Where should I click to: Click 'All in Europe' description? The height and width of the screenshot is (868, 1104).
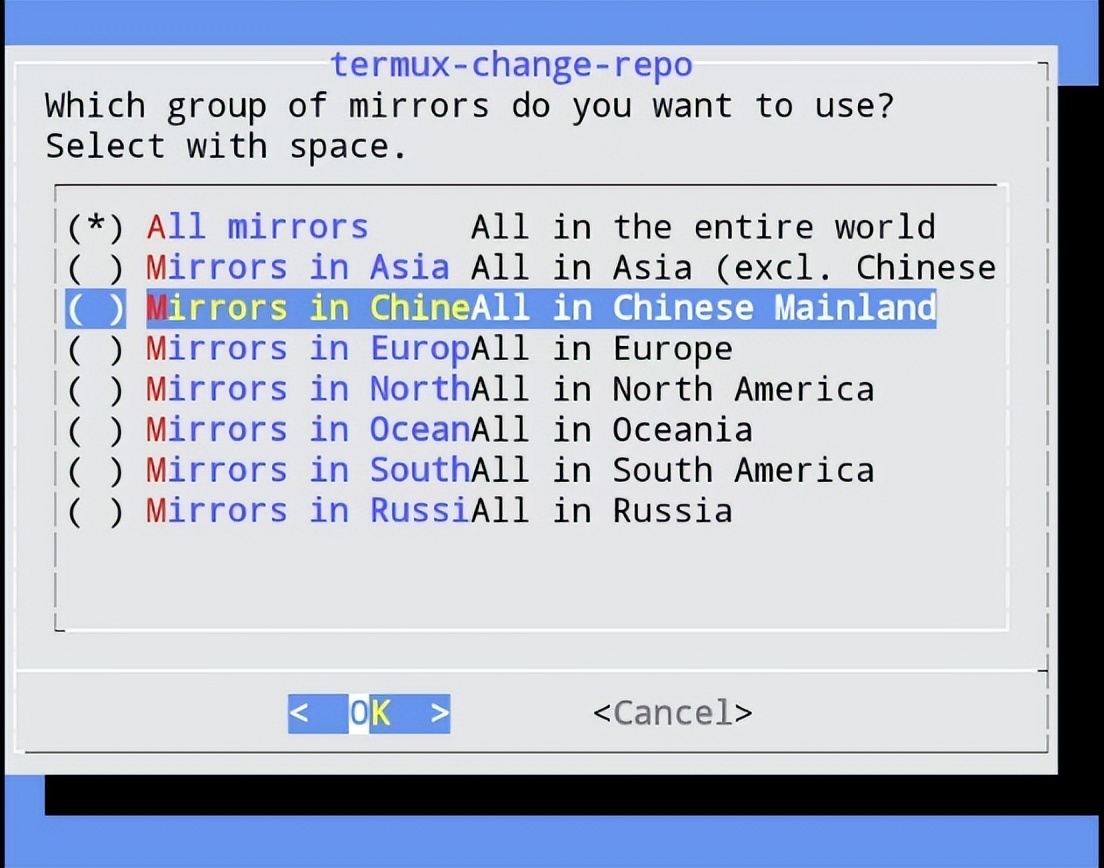coord(602,349)
